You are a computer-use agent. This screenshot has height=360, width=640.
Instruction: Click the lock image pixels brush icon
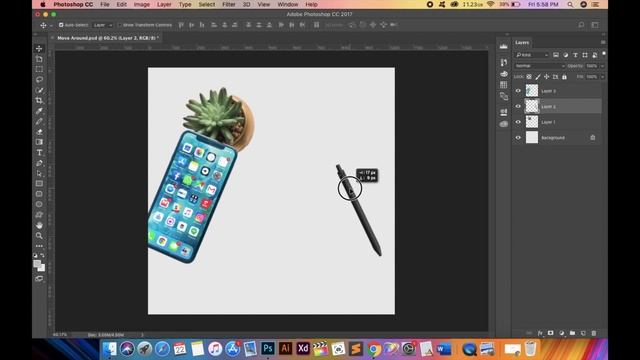coord(538,77)
